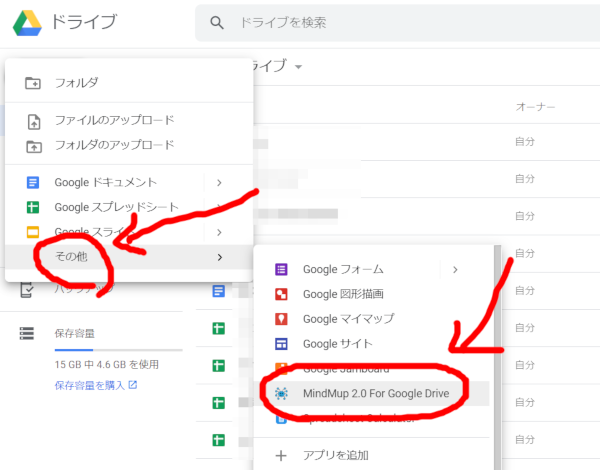This screenshot has height=470, width=600.
Task: Select the フォルダ menu entry
Action: click(x=77, y=83)
